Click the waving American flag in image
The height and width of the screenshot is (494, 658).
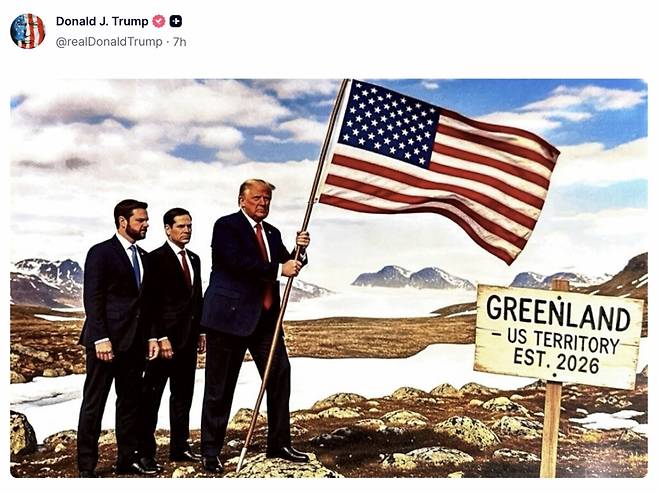click(x=439, y=168)
